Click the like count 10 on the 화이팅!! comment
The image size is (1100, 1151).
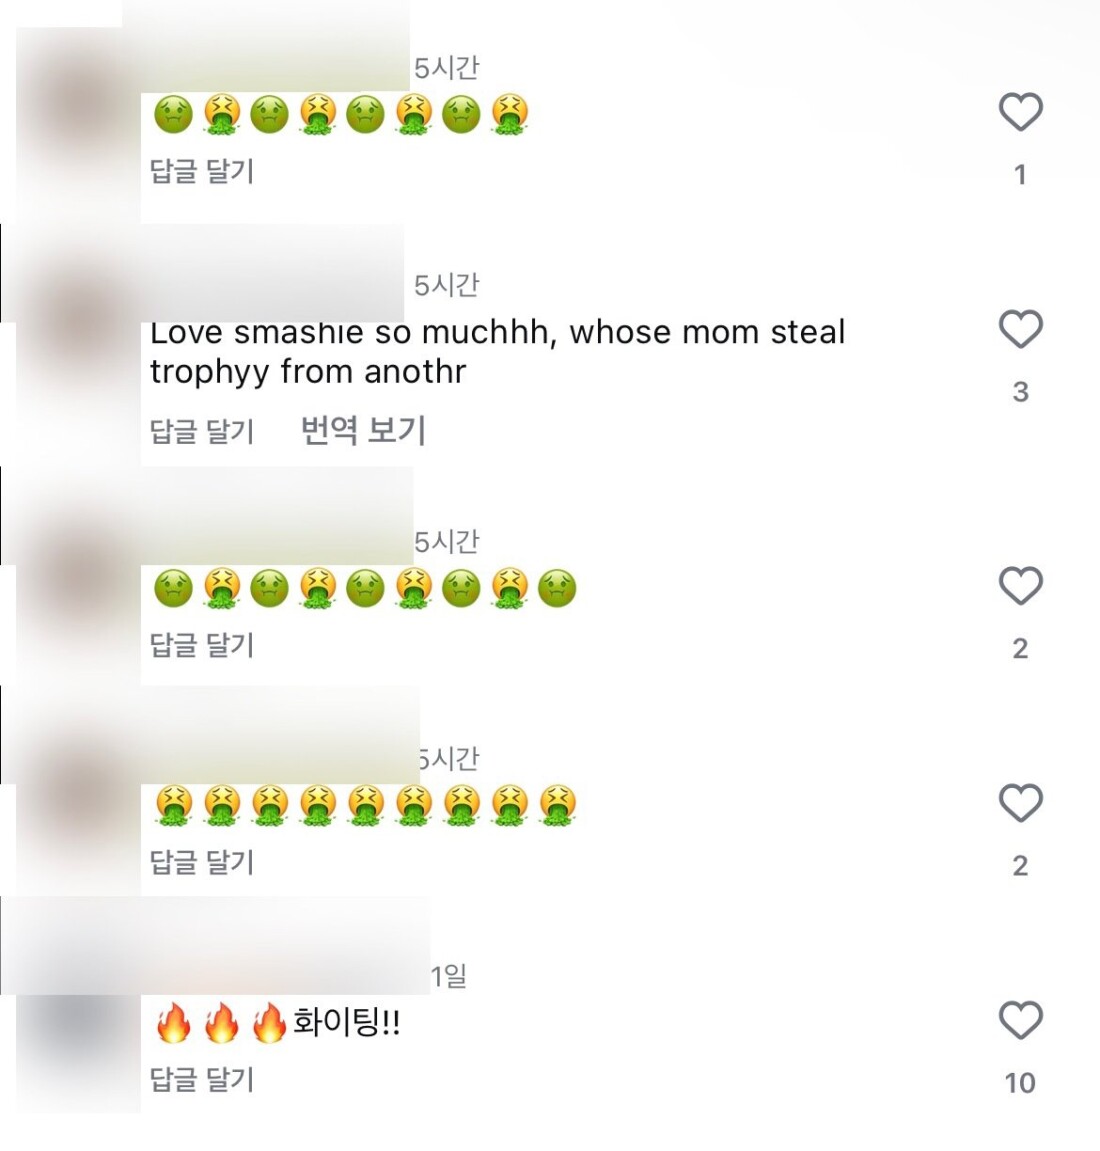tap(1020, 1083)
